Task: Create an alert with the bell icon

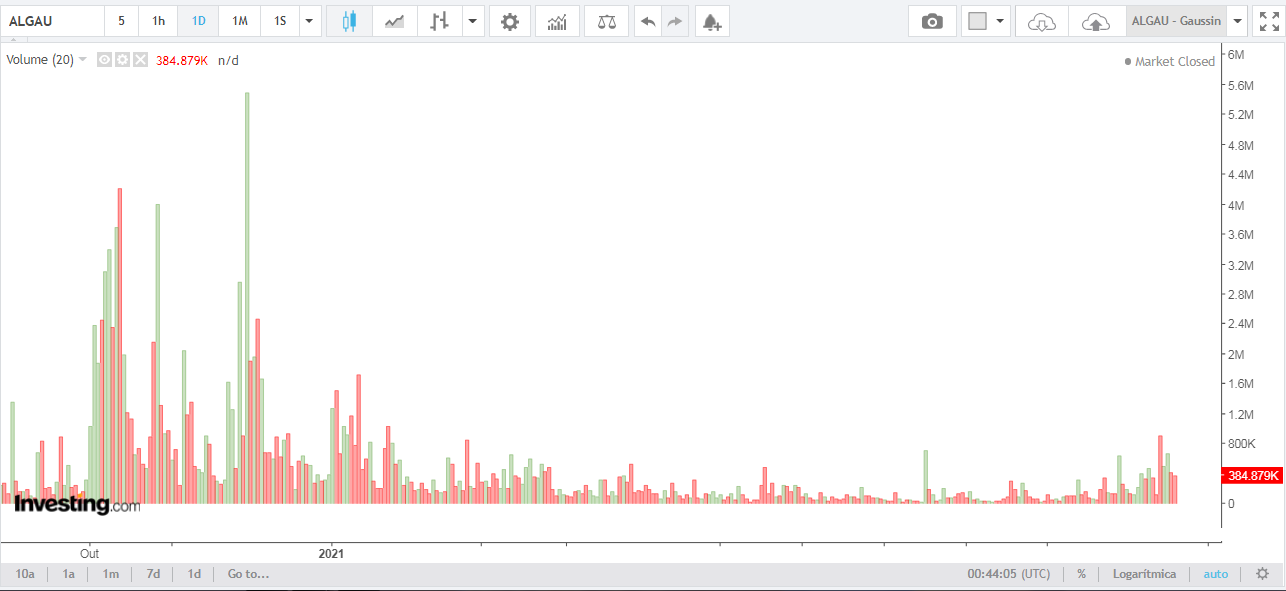Action: [x=711, y=21]
